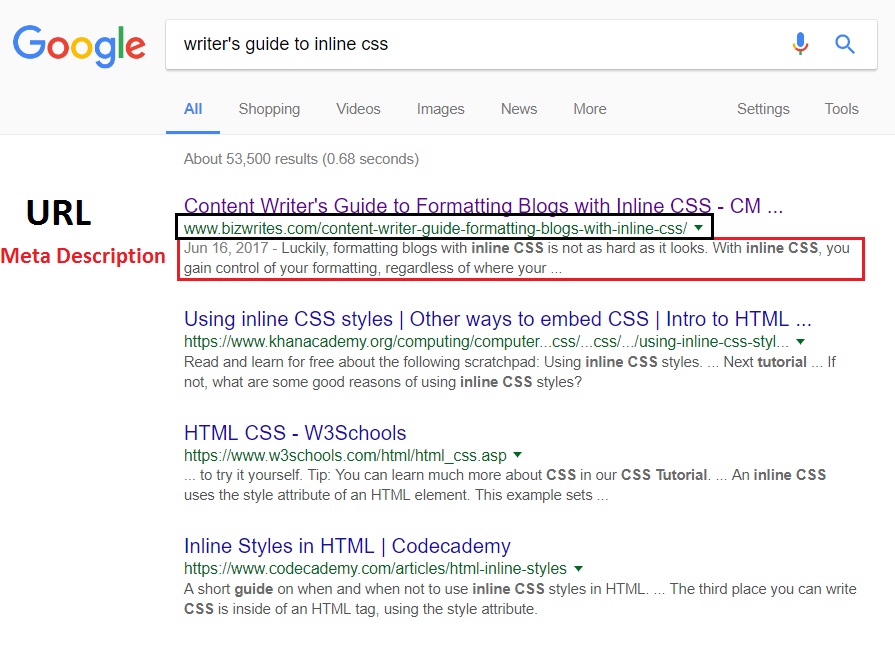895x645 pixels.
Task: Switch to the All tab
Action: tap(193, 109)
